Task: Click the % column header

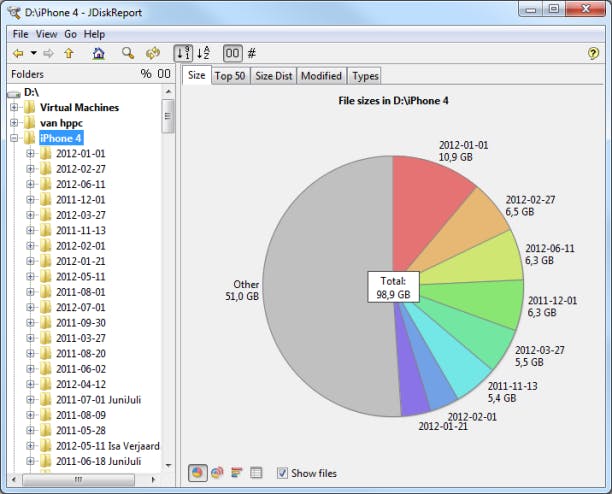Action: (146, 74)
